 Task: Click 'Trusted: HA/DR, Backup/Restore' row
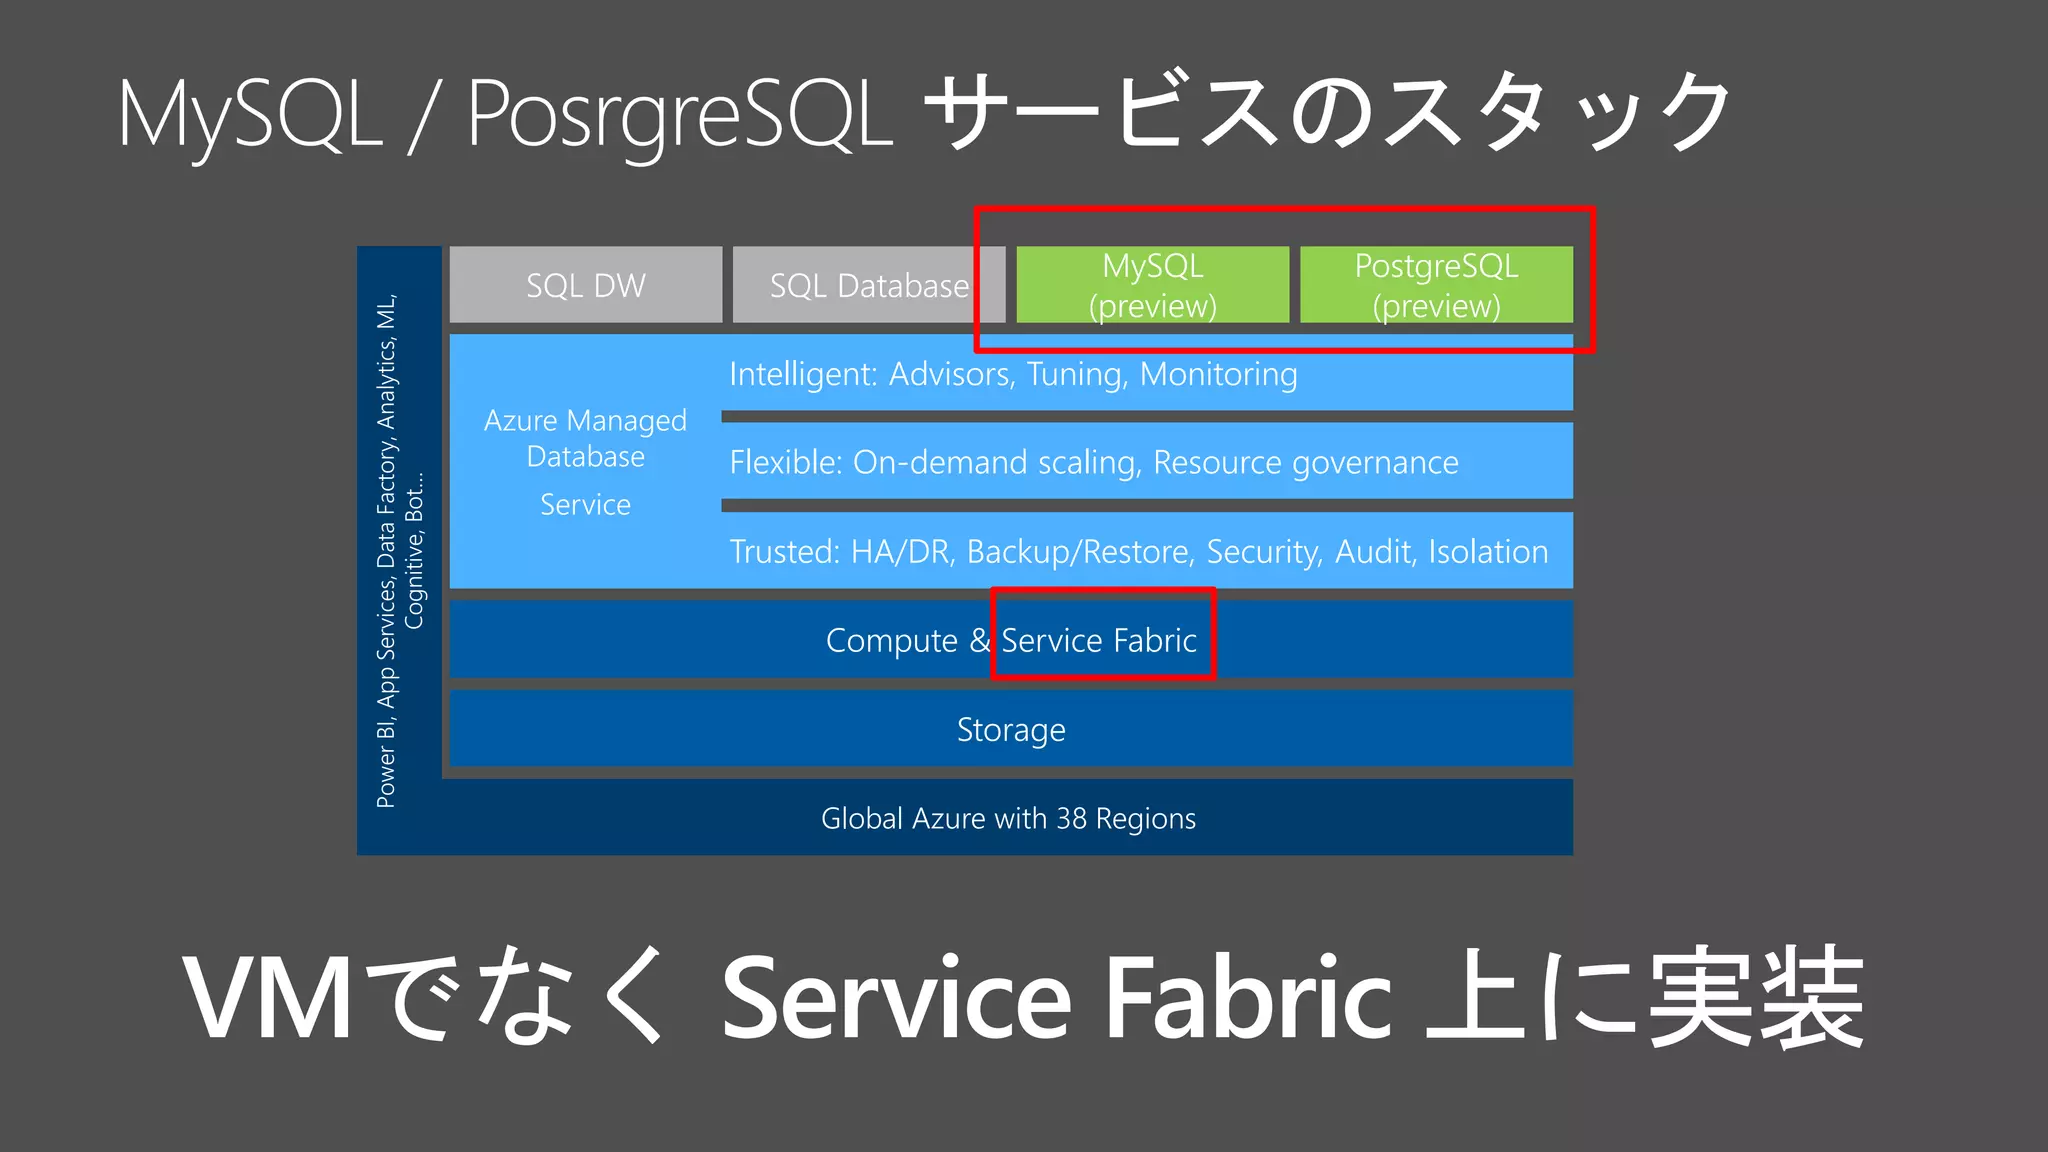1147,551
